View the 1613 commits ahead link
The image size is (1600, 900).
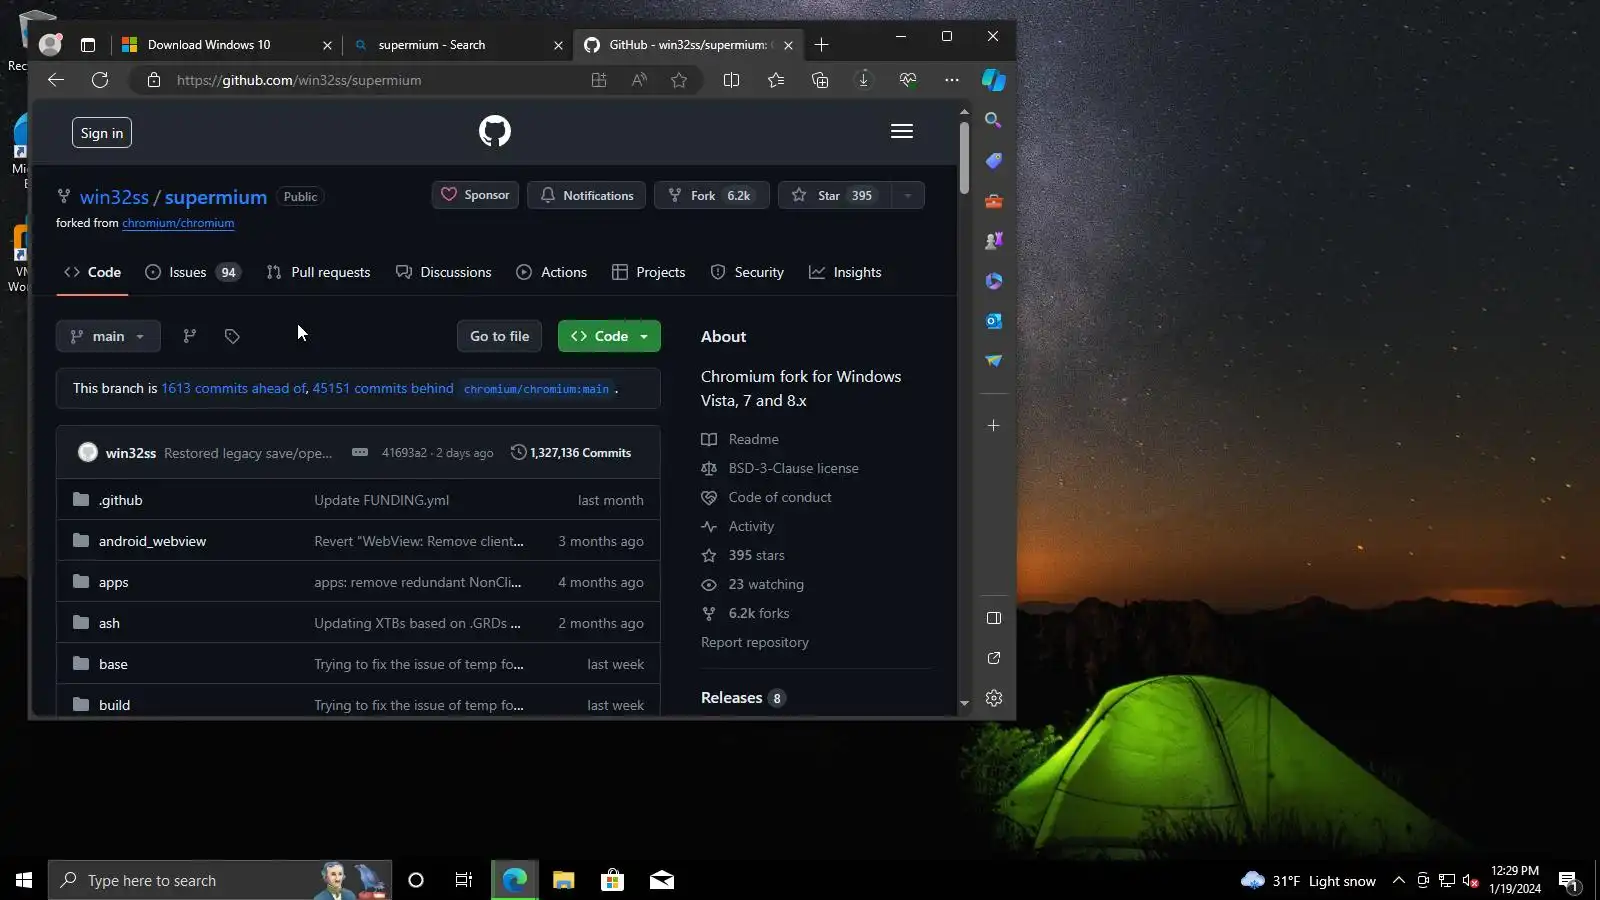point(234,388)
